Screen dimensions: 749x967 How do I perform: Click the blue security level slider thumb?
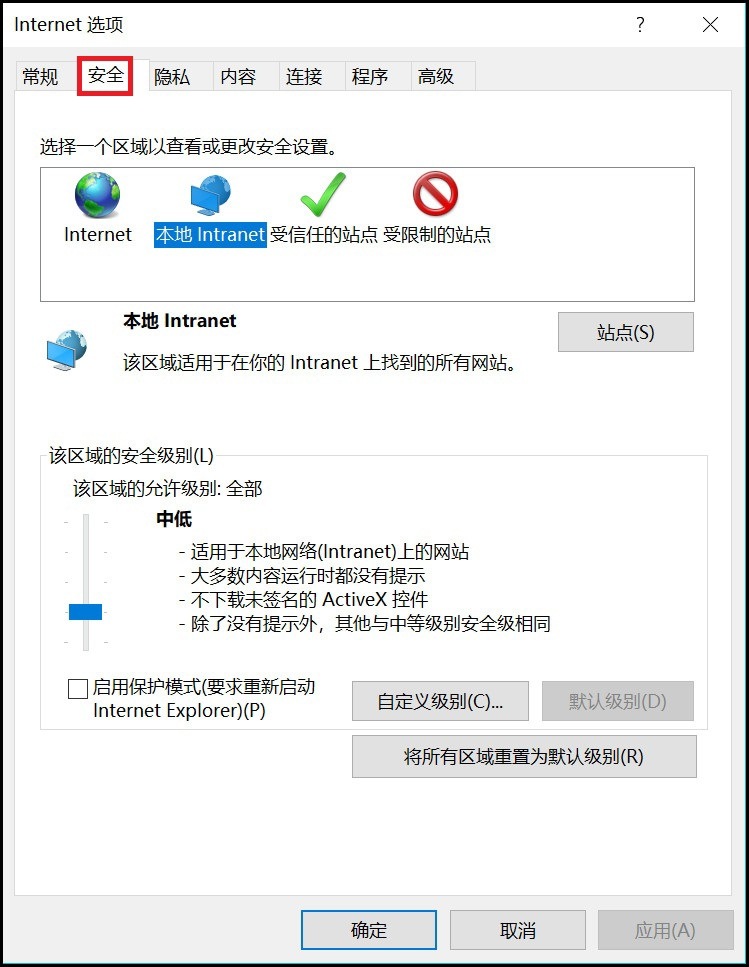pyautogui.click(x=86, y=612)
